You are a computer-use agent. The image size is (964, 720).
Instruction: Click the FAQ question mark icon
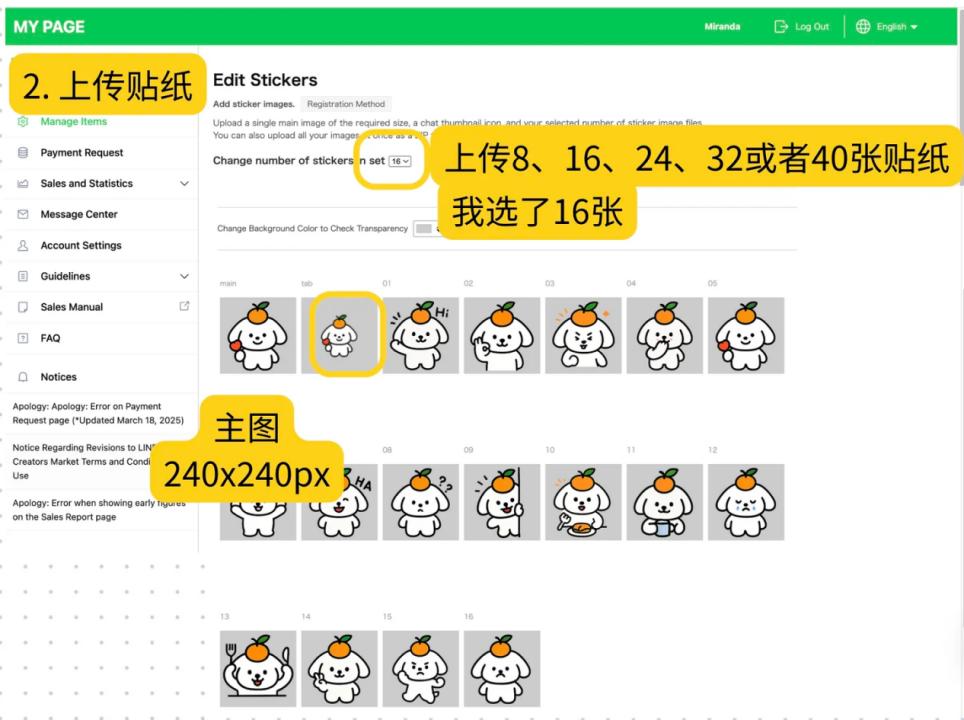(x=22, y=337)
